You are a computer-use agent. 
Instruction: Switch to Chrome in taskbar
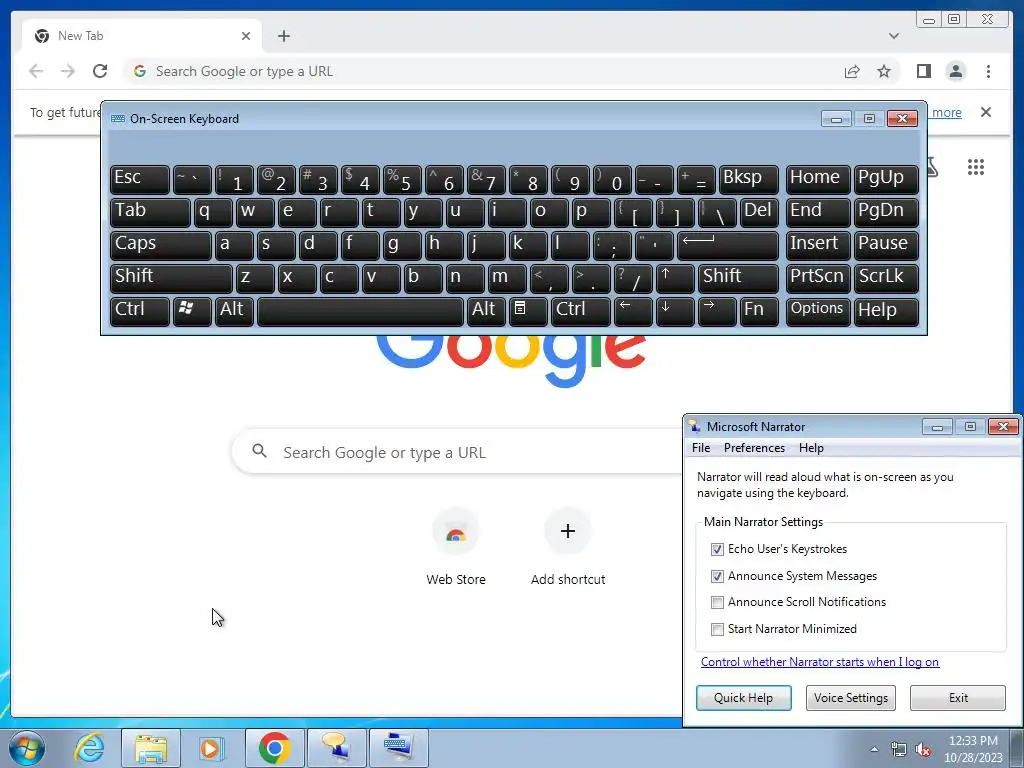click(x=274, y=748)
